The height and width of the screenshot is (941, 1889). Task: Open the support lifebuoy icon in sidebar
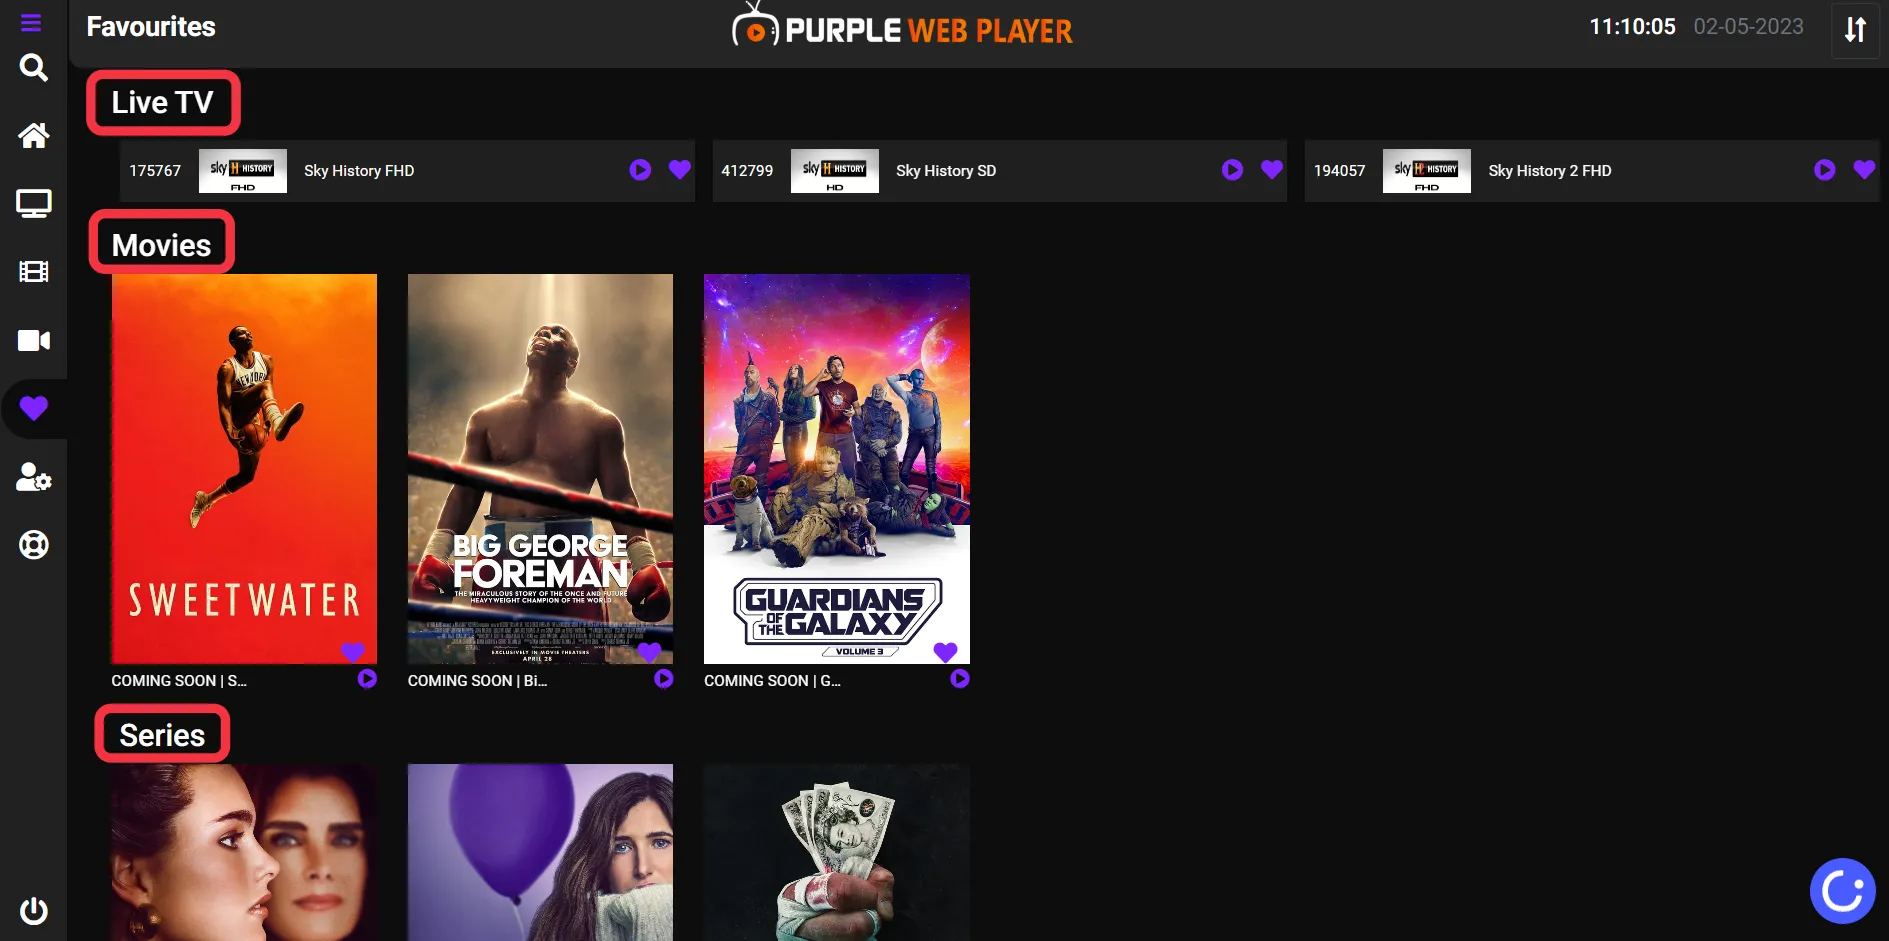(34, 545)
